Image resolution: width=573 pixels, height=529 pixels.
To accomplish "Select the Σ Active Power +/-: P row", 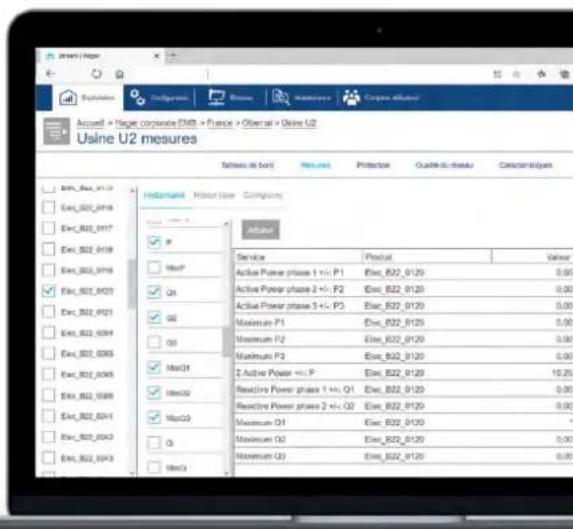I will (403, 373).
